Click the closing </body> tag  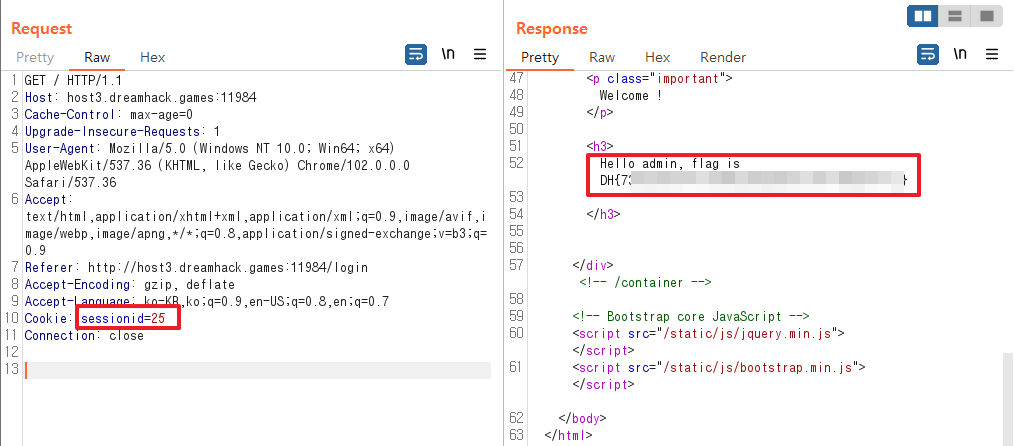582,418
